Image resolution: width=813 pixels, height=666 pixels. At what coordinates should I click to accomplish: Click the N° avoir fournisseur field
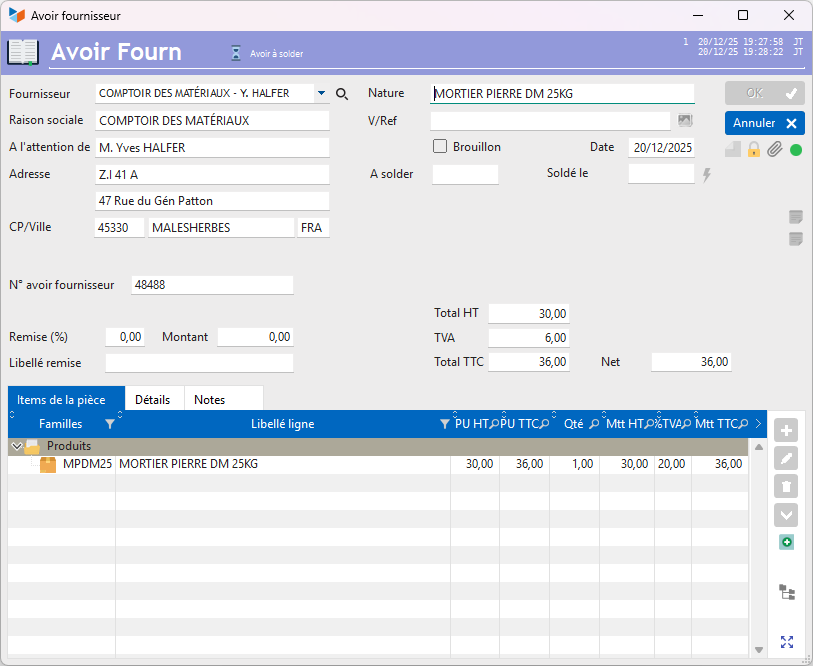point(212,285)
